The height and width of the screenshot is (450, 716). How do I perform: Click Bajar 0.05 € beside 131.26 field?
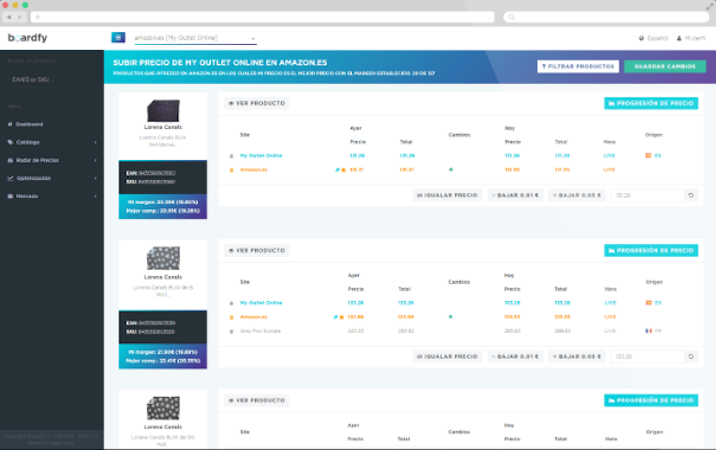pos(577,195)
